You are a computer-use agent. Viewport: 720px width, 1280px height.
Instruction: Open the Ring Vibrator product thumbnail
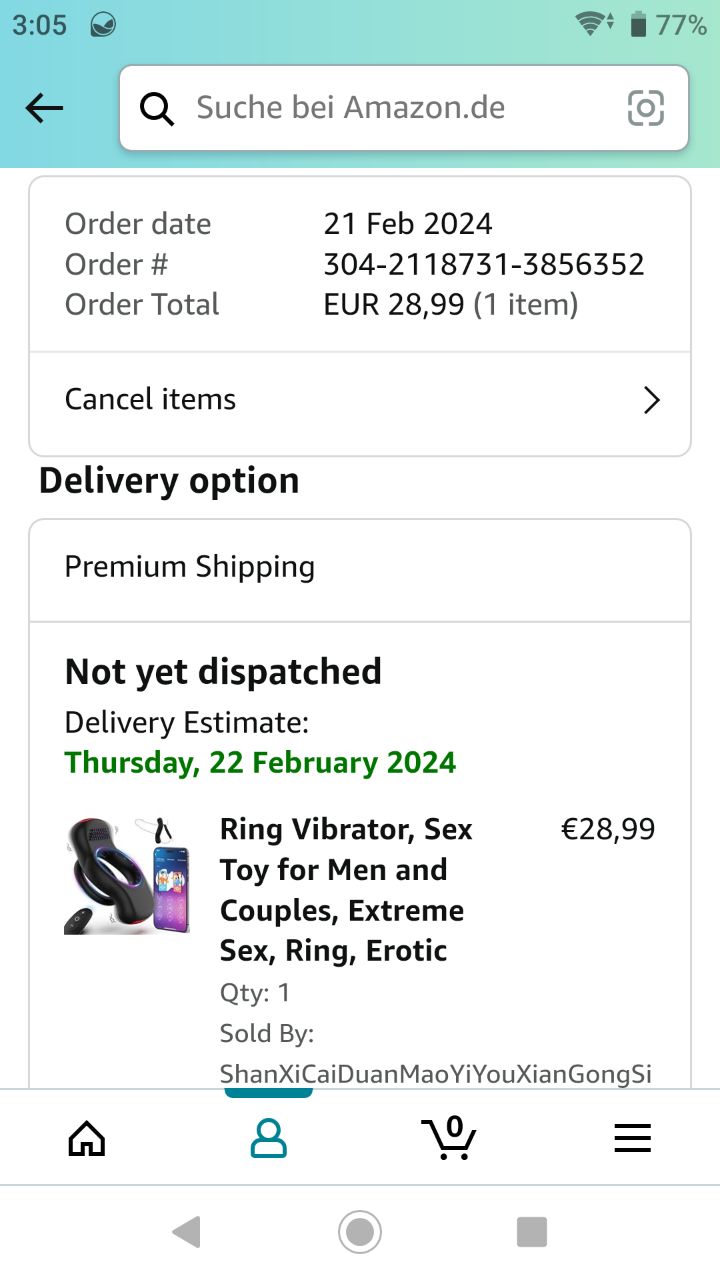(127, 875)
